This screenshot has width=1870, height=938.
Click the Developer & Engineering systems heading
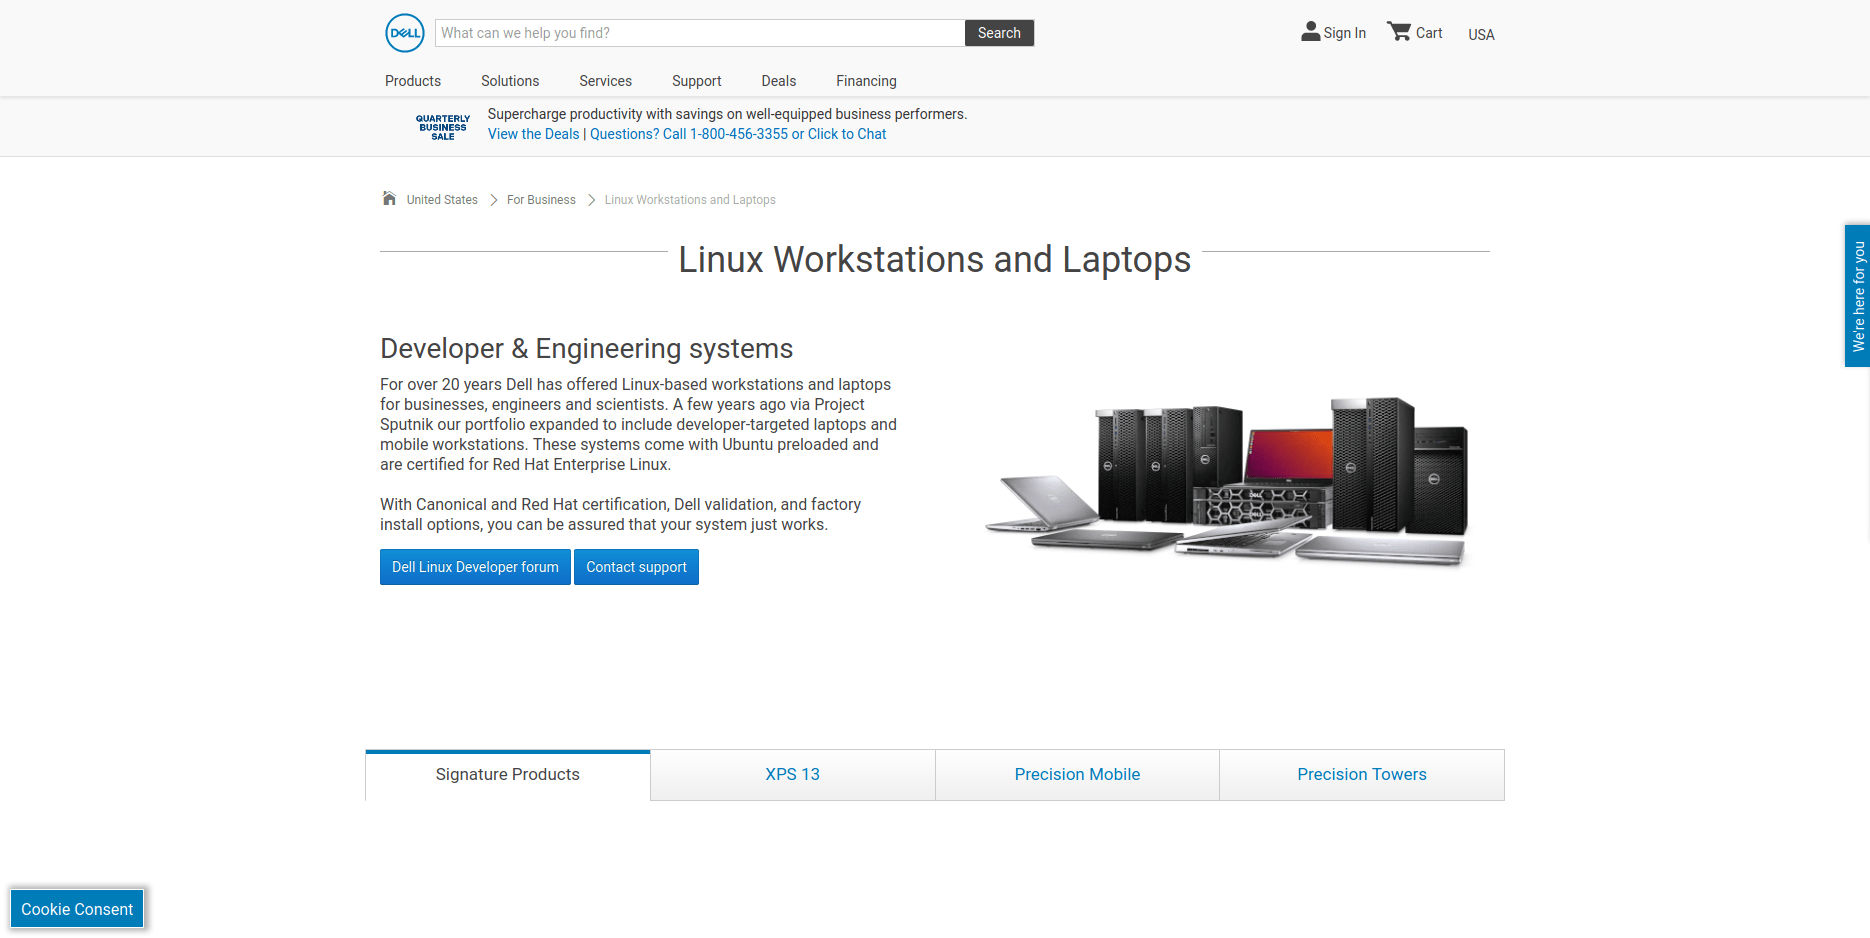click(586, 348)
